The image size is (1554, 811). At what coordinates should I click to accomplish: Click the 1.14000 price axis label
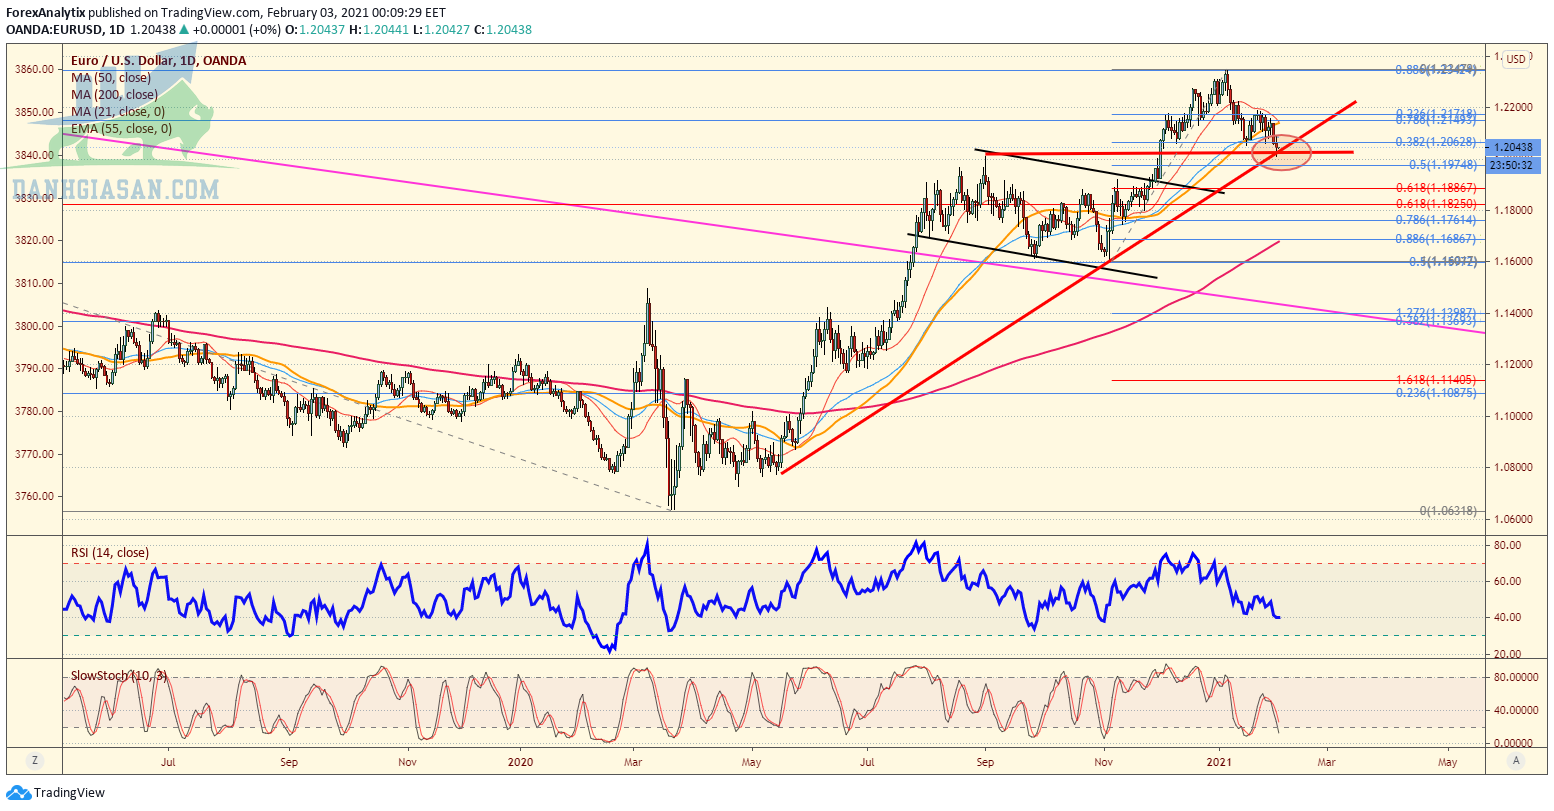1514,313
